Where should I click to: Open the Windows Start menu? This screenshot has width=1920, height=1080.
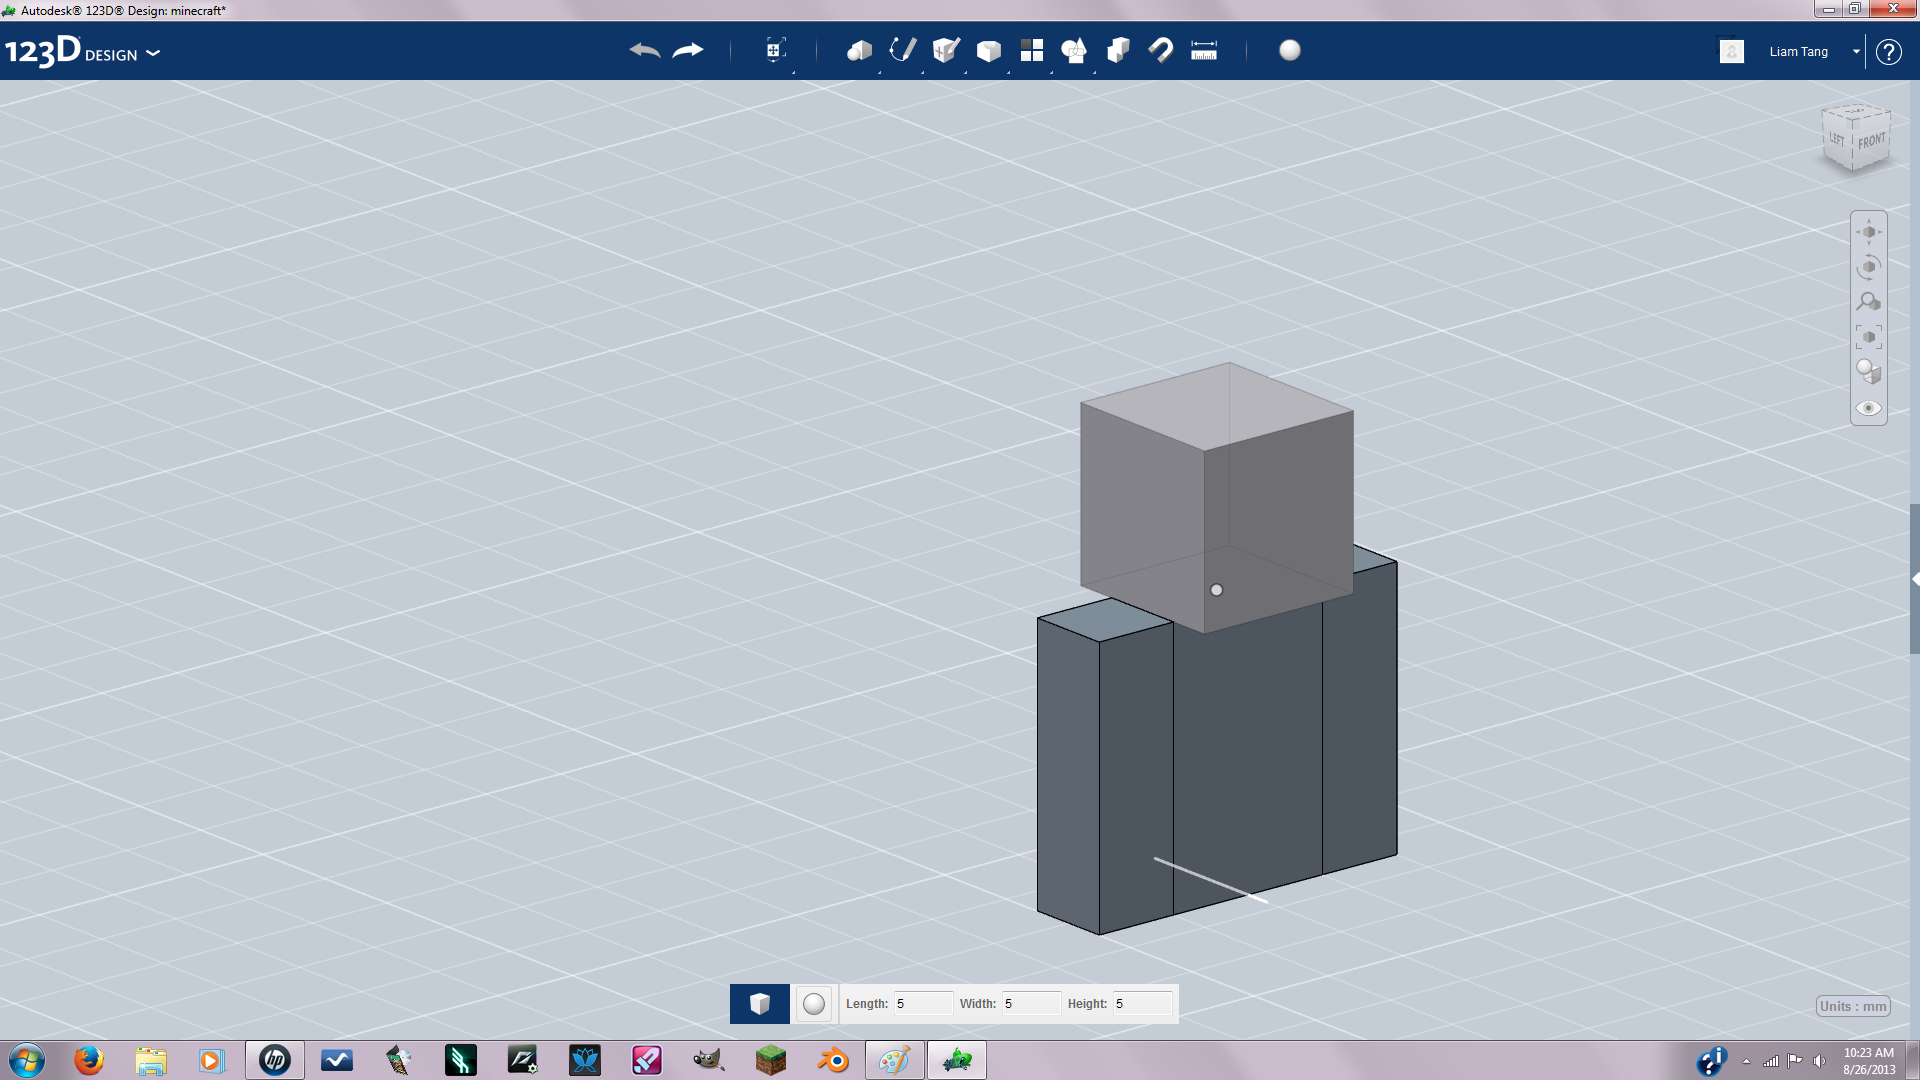pos(27,1060)
